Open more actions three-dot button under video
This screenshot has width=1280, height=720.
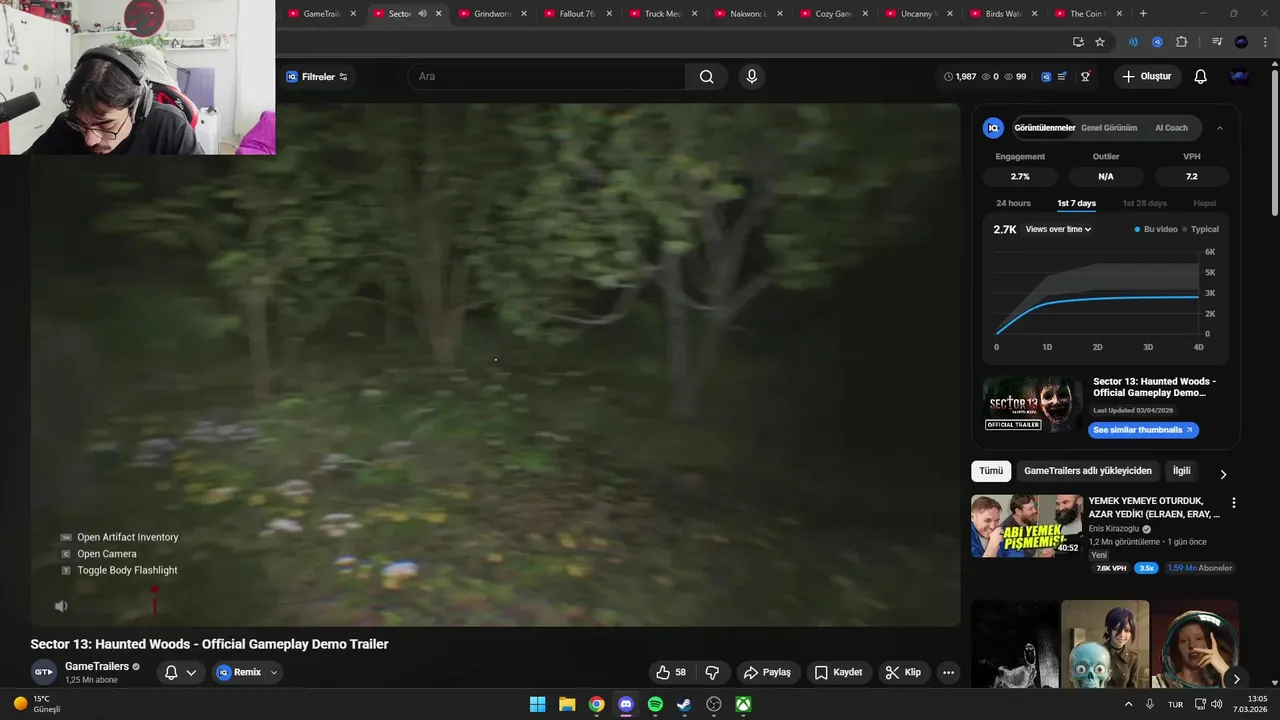(948, 672)
